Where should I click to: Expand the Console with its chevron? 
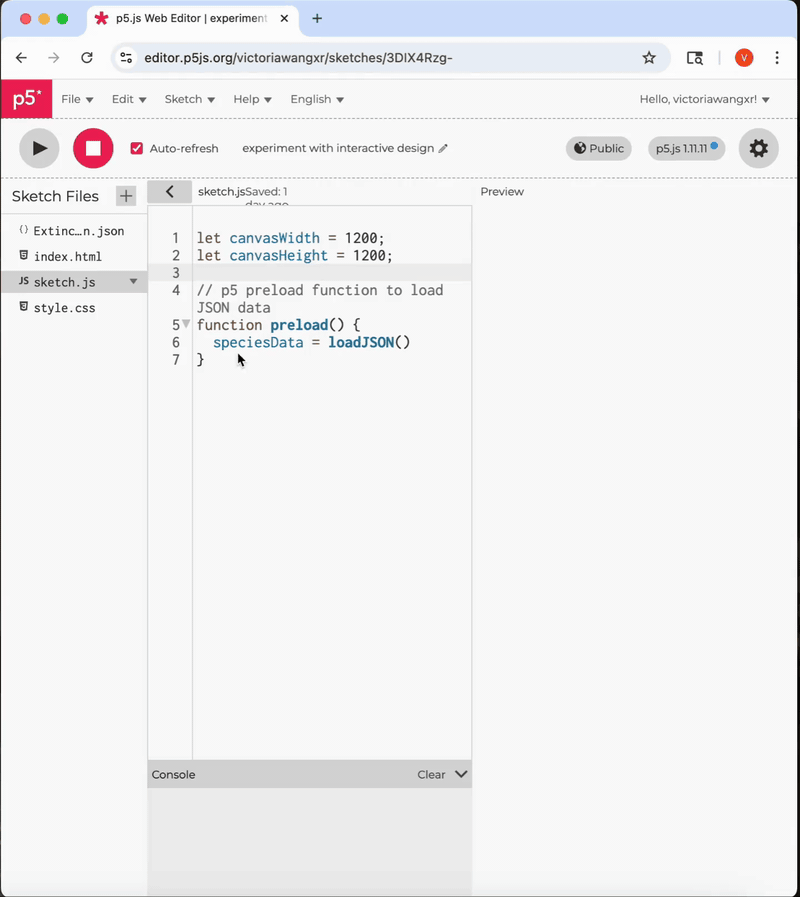pos(460,774)
